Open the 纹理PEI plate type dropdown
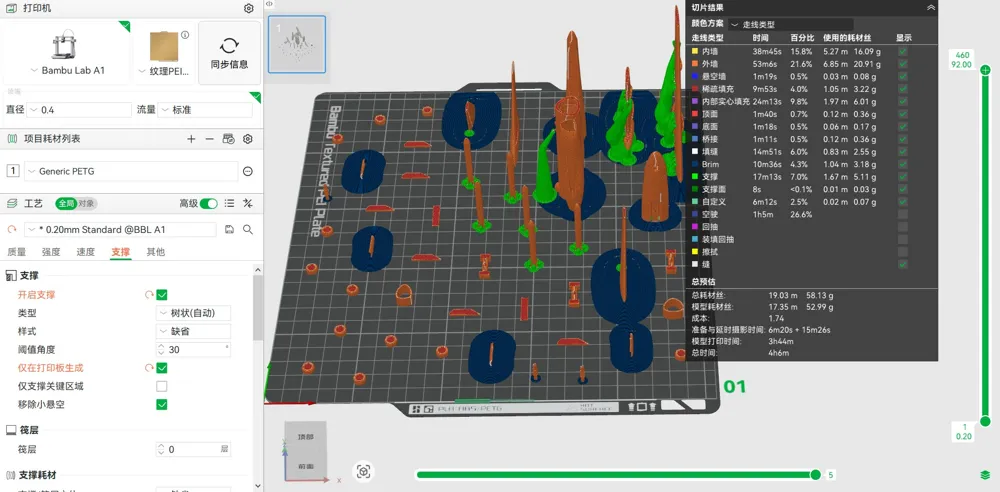Screen dimensions: 1000x492 coord(164,71)
